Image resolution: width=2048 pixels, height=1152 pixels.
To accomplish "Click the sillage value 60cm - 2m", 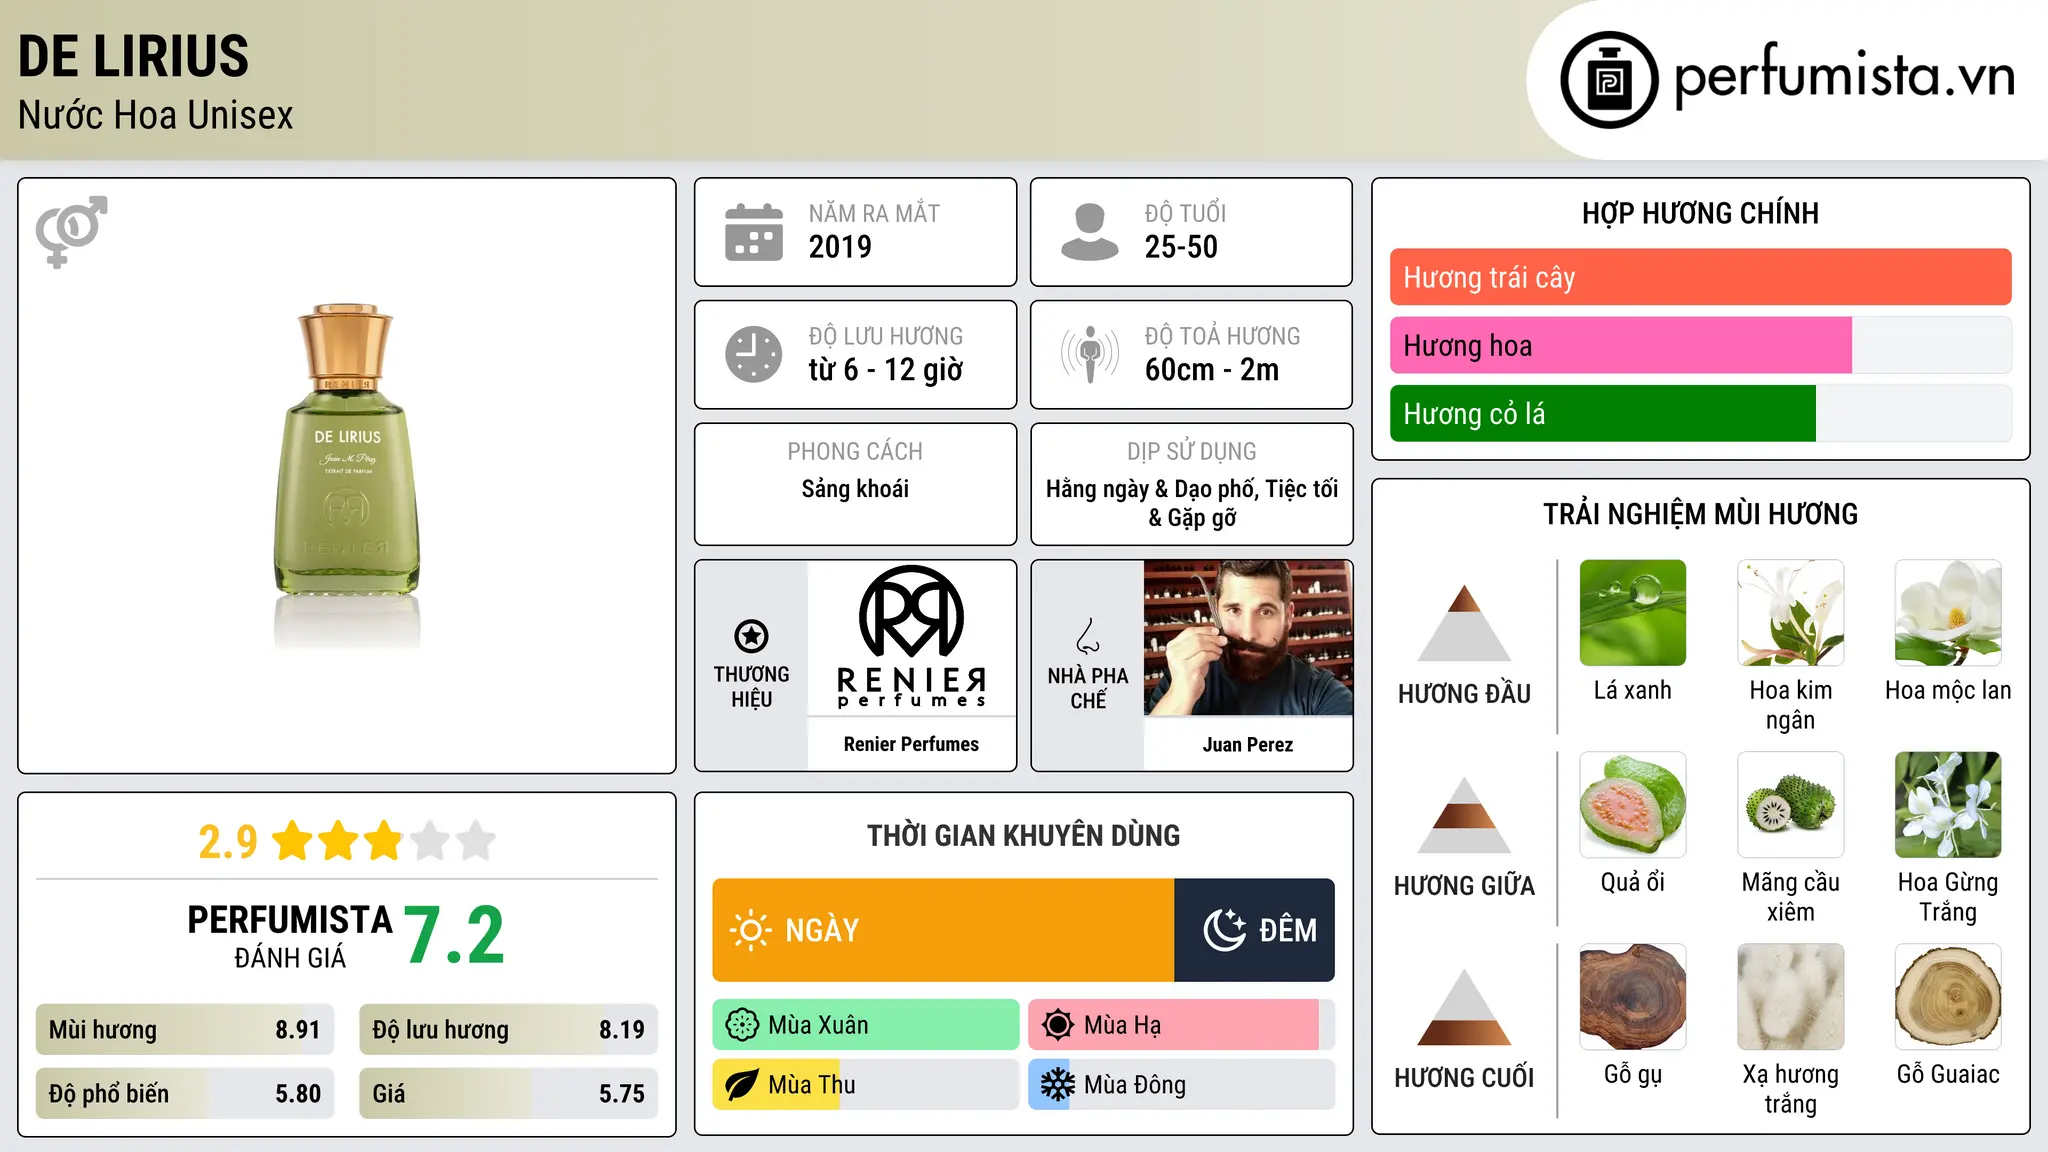I will tap(1212, 370).
